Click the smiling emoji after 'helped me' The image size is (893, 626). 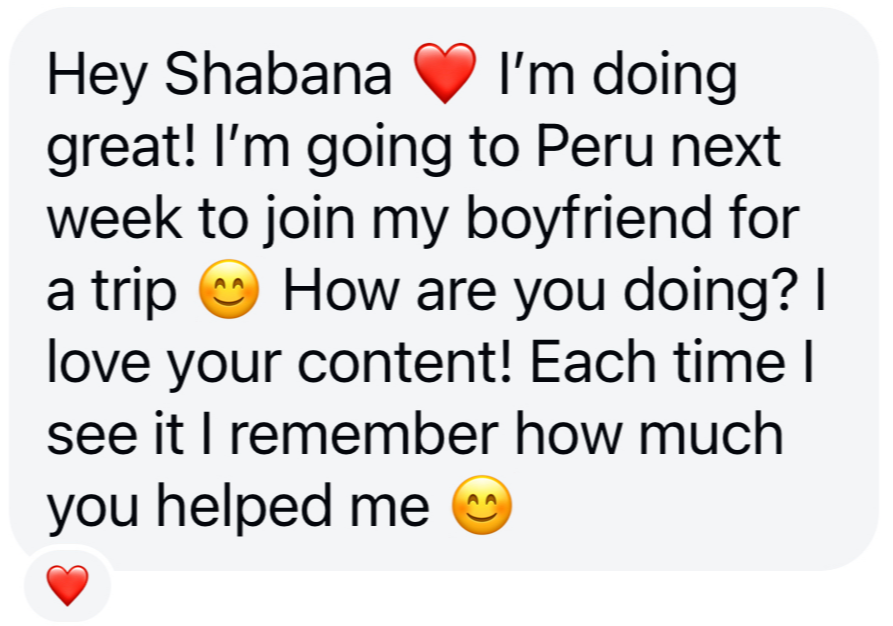(x=482, y=505)
